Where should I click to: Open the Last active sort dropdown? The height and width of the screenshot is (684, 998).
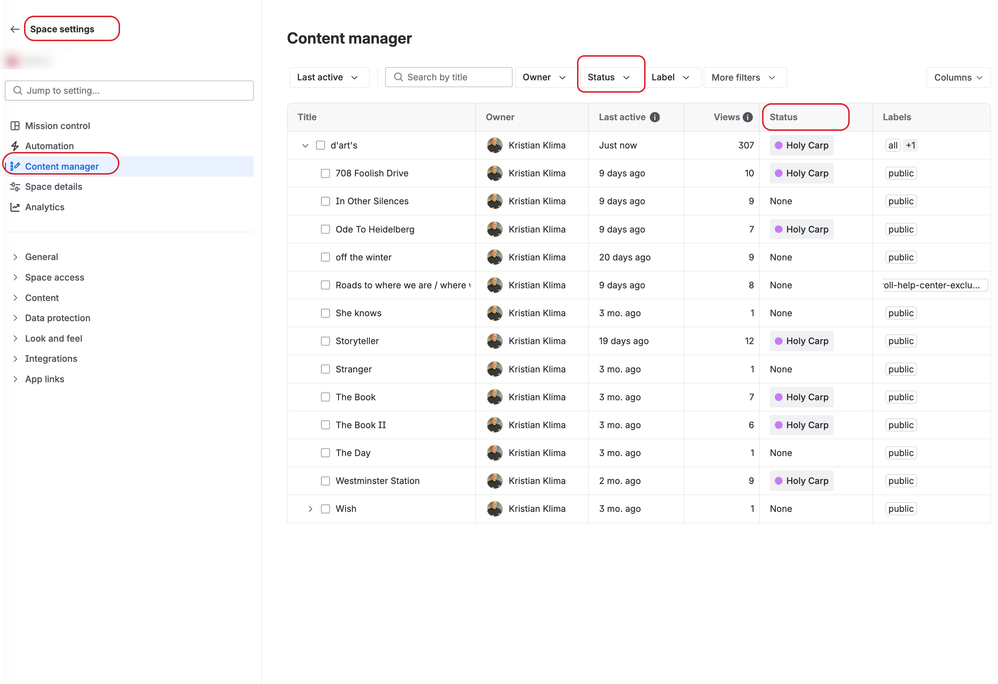coord(328,77)
